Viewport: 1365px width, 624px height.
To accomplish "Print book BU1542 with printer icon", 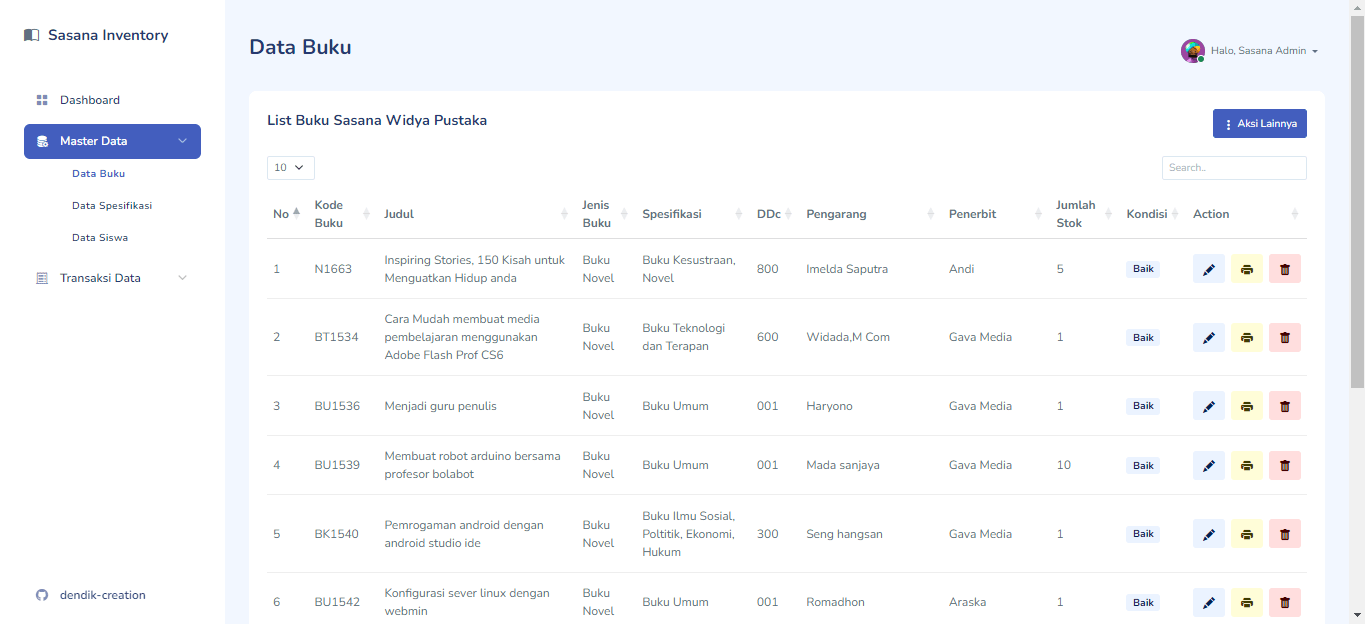I will pos(1247,602).
